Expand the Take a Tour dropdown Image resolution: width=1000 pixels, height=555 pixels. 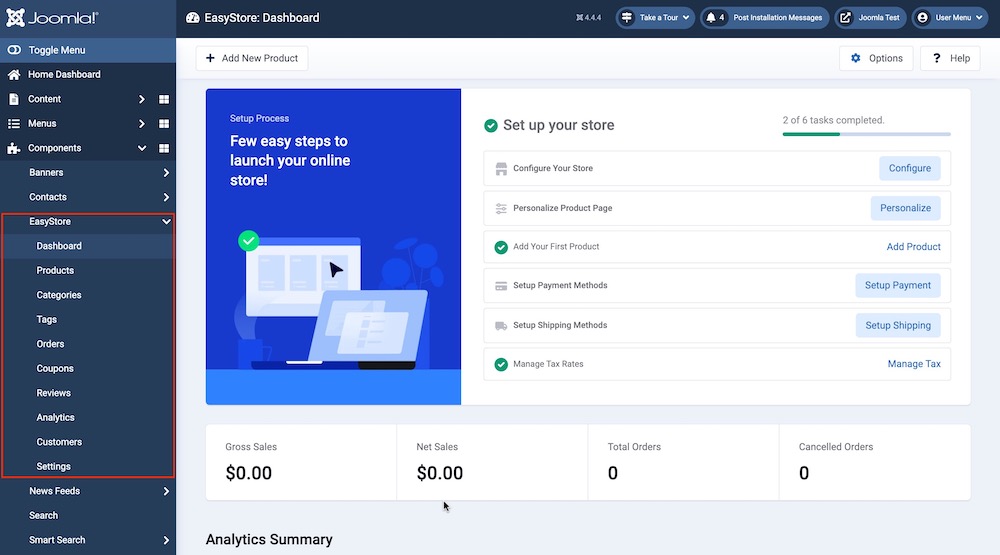click(655, 18)
